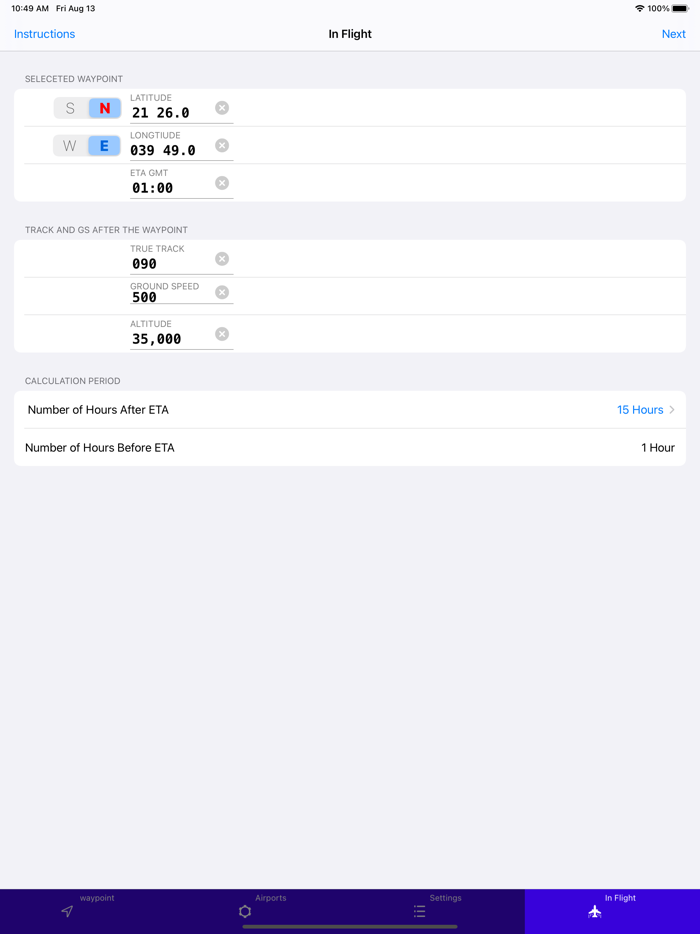Screen dimensions: 700x934
Task: Edit the Ground Speed field showing 500
Action: coord(166,297)
